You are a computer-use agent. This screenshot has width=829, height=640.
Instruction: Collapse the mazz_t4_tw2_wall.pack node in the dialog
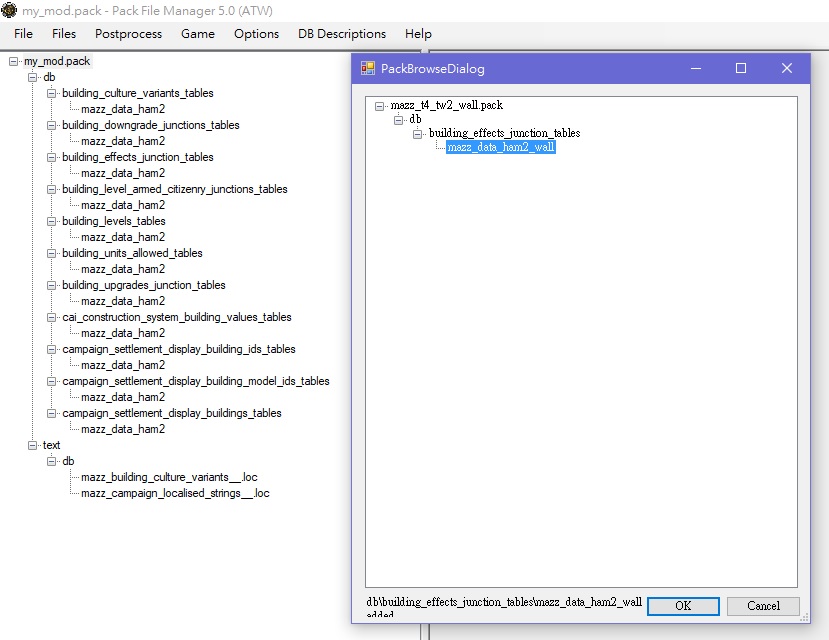click(x=379, y=104)
